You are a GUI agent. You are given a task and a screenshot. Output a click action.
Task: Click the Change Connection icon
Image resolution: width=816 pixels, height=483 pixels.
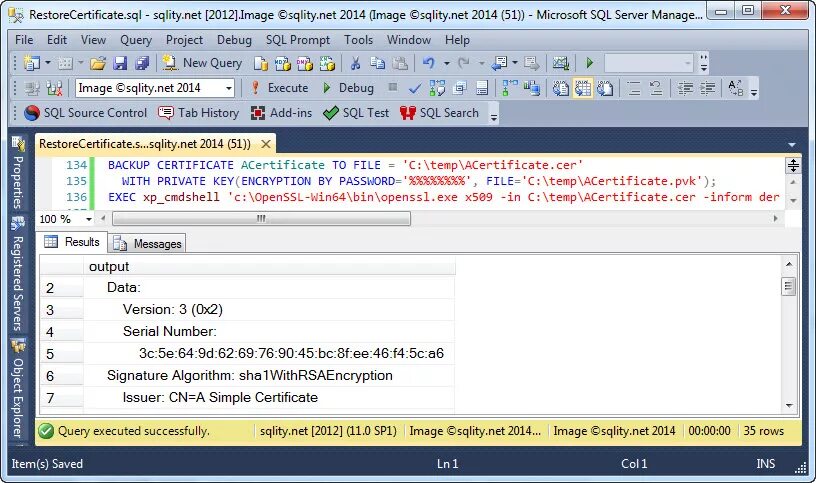(x=55, y=88)
